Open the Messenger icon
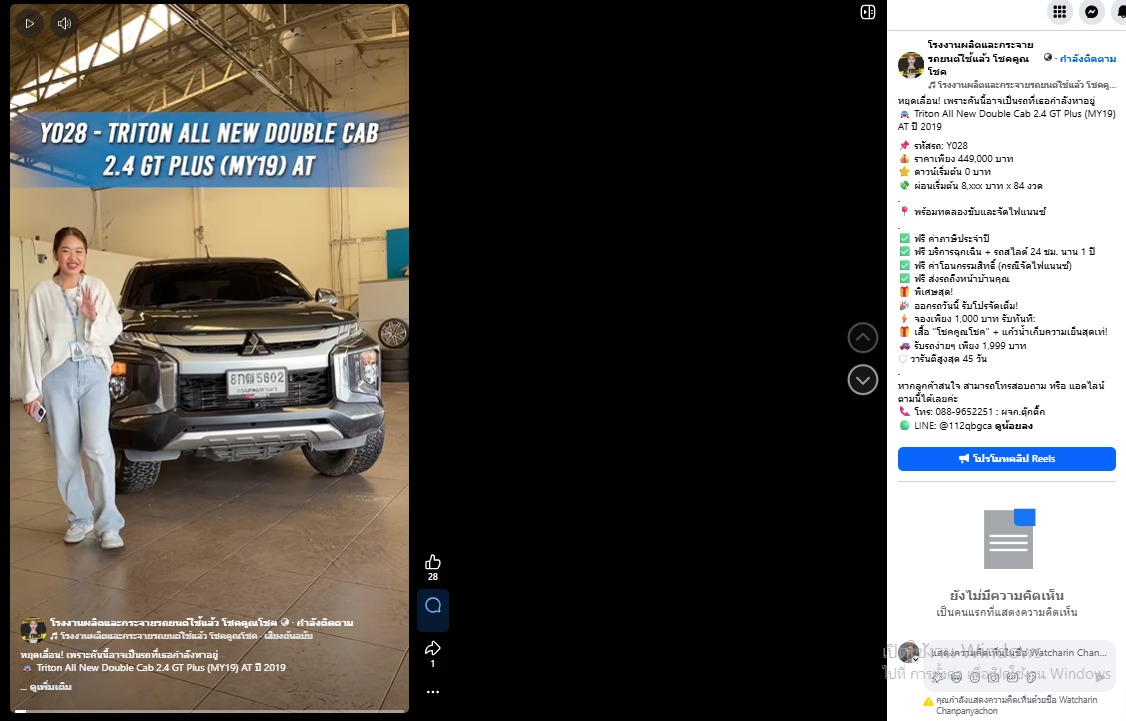Screen dimensions: 1126x721 click(x=1092, y=11)
